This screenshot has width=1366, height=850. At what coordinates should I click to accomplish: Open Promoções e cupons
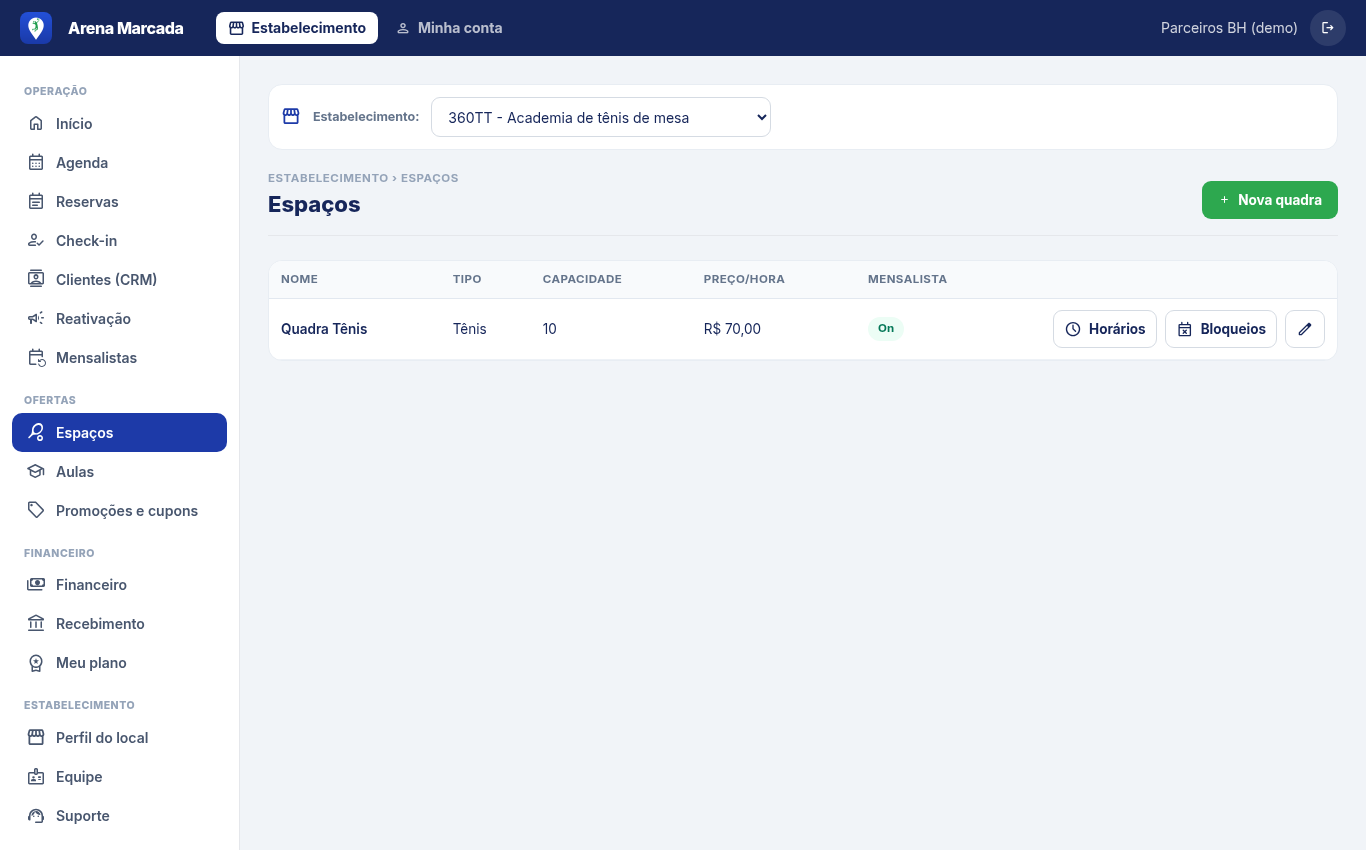pyautogui.click(x=119, y=511)
